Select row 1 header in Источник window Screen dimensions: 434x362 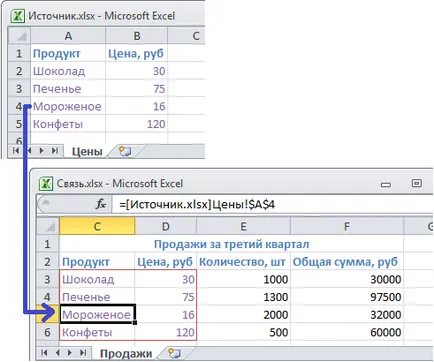19,53
